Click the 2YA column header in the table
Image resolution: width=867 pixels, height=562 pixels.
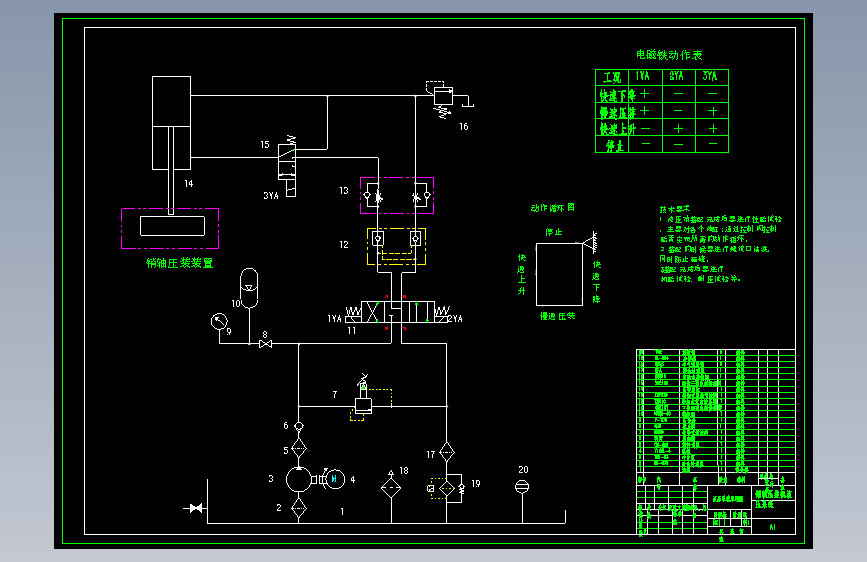[x=676, y=76]
